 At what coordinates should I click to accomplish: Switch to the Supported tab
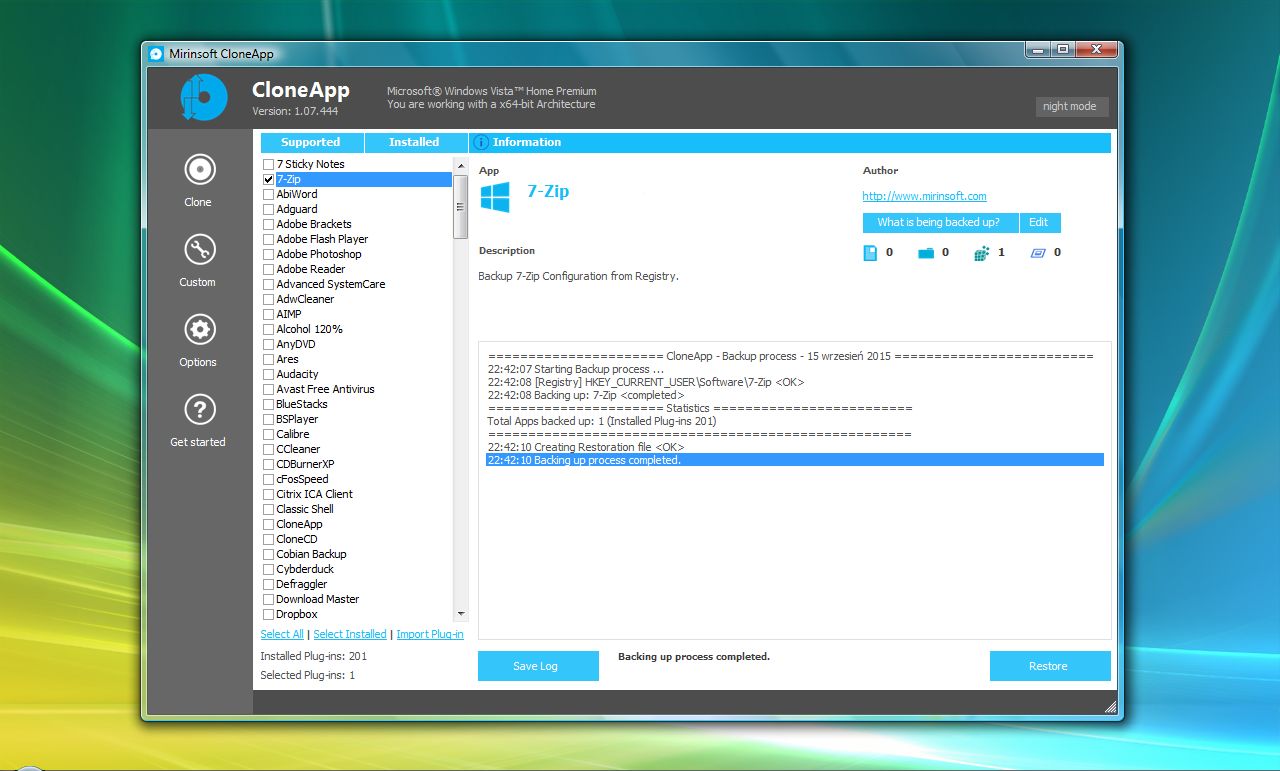311,143
